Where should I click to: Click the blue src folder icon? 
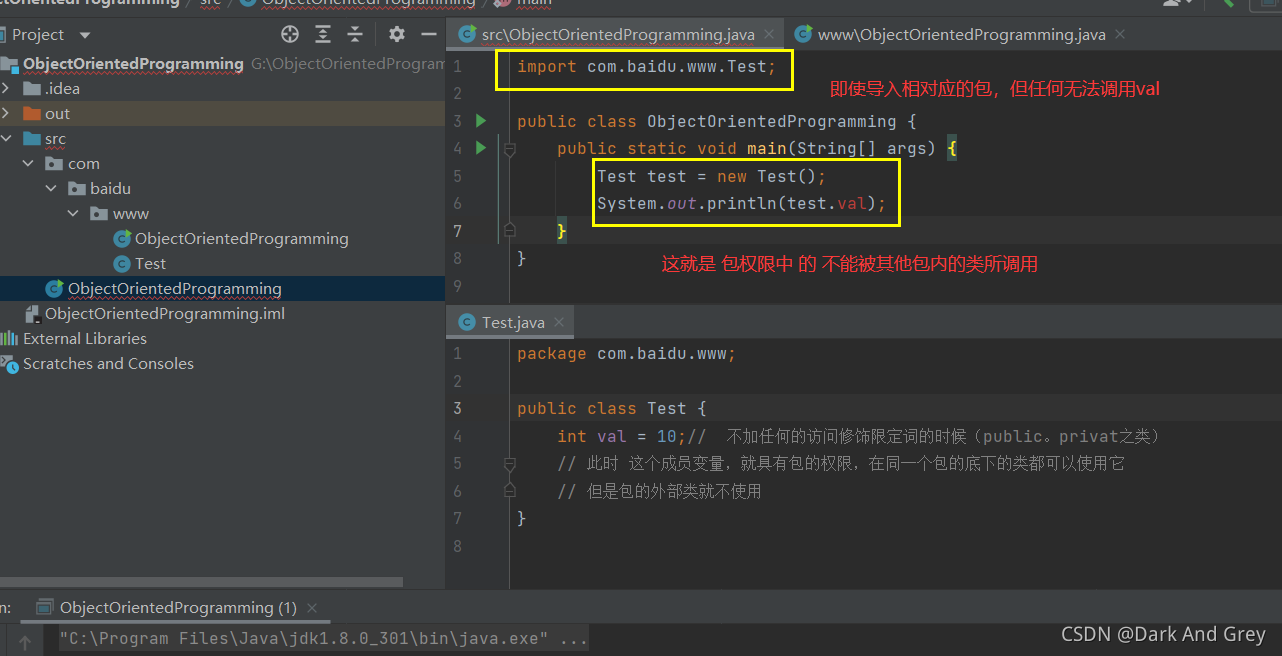(32, 139)
